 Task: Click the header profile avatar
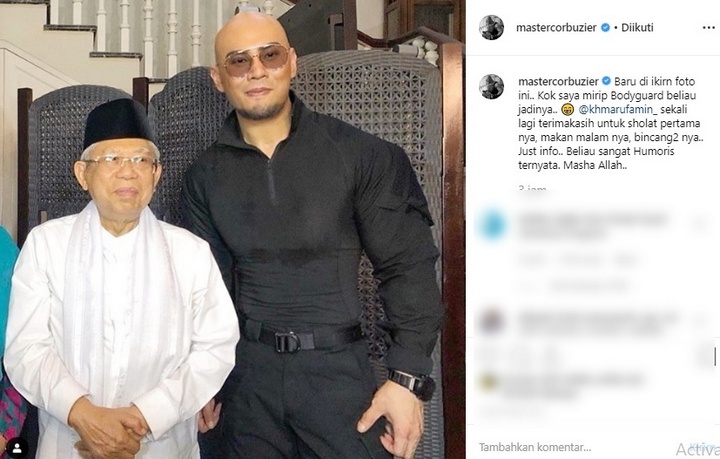(492, 27)
